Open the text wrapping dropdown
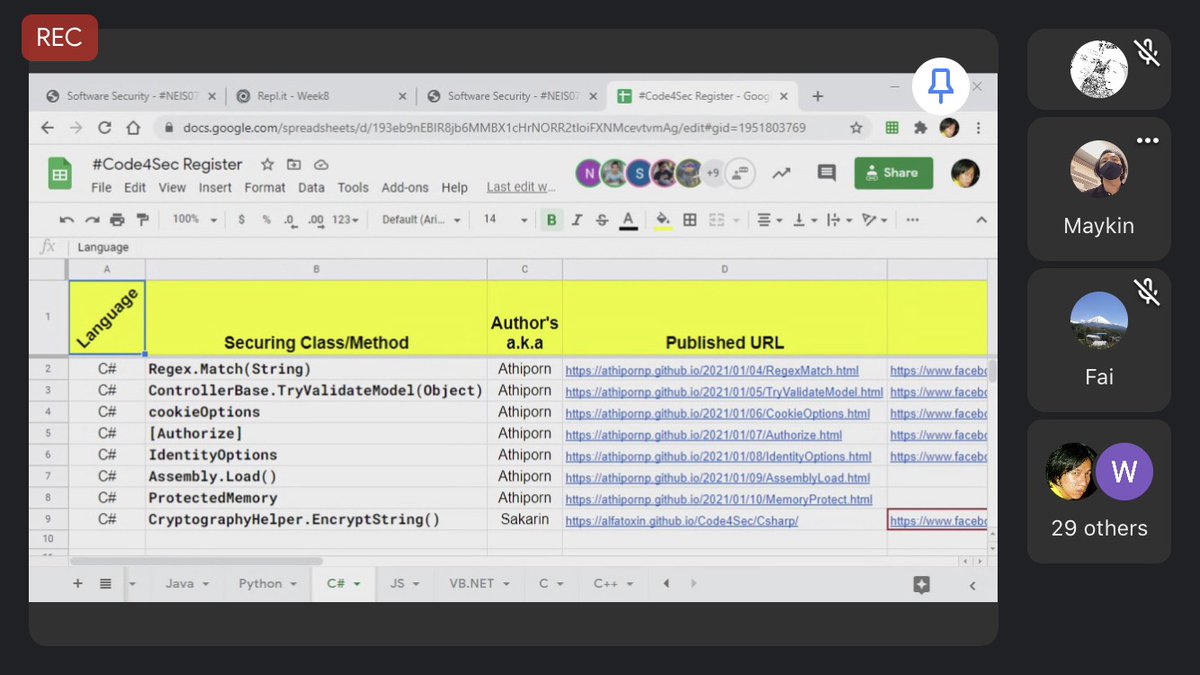This screenshot has width=1200, height=675. (838, 220)
